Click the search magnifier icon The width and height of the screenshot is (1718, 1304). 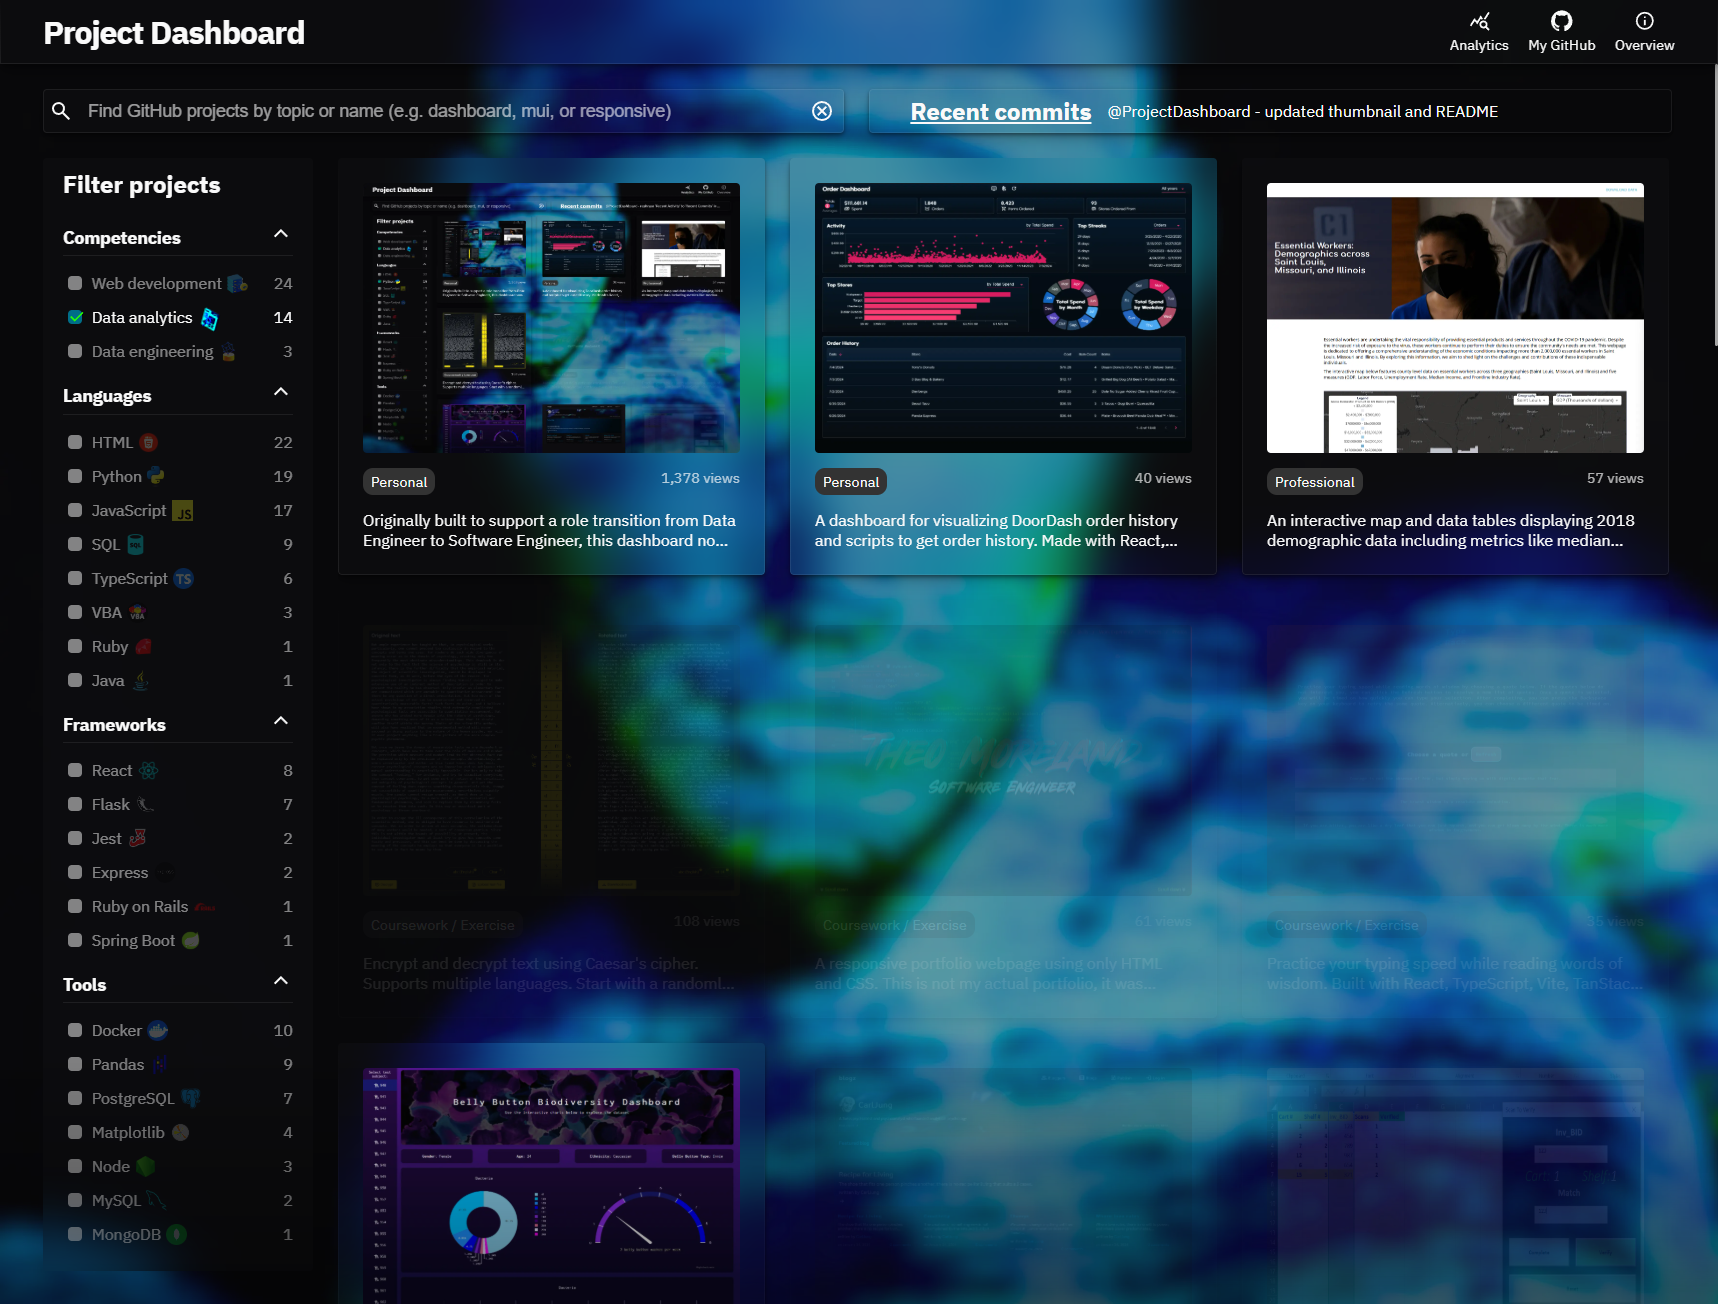(61, 111)
